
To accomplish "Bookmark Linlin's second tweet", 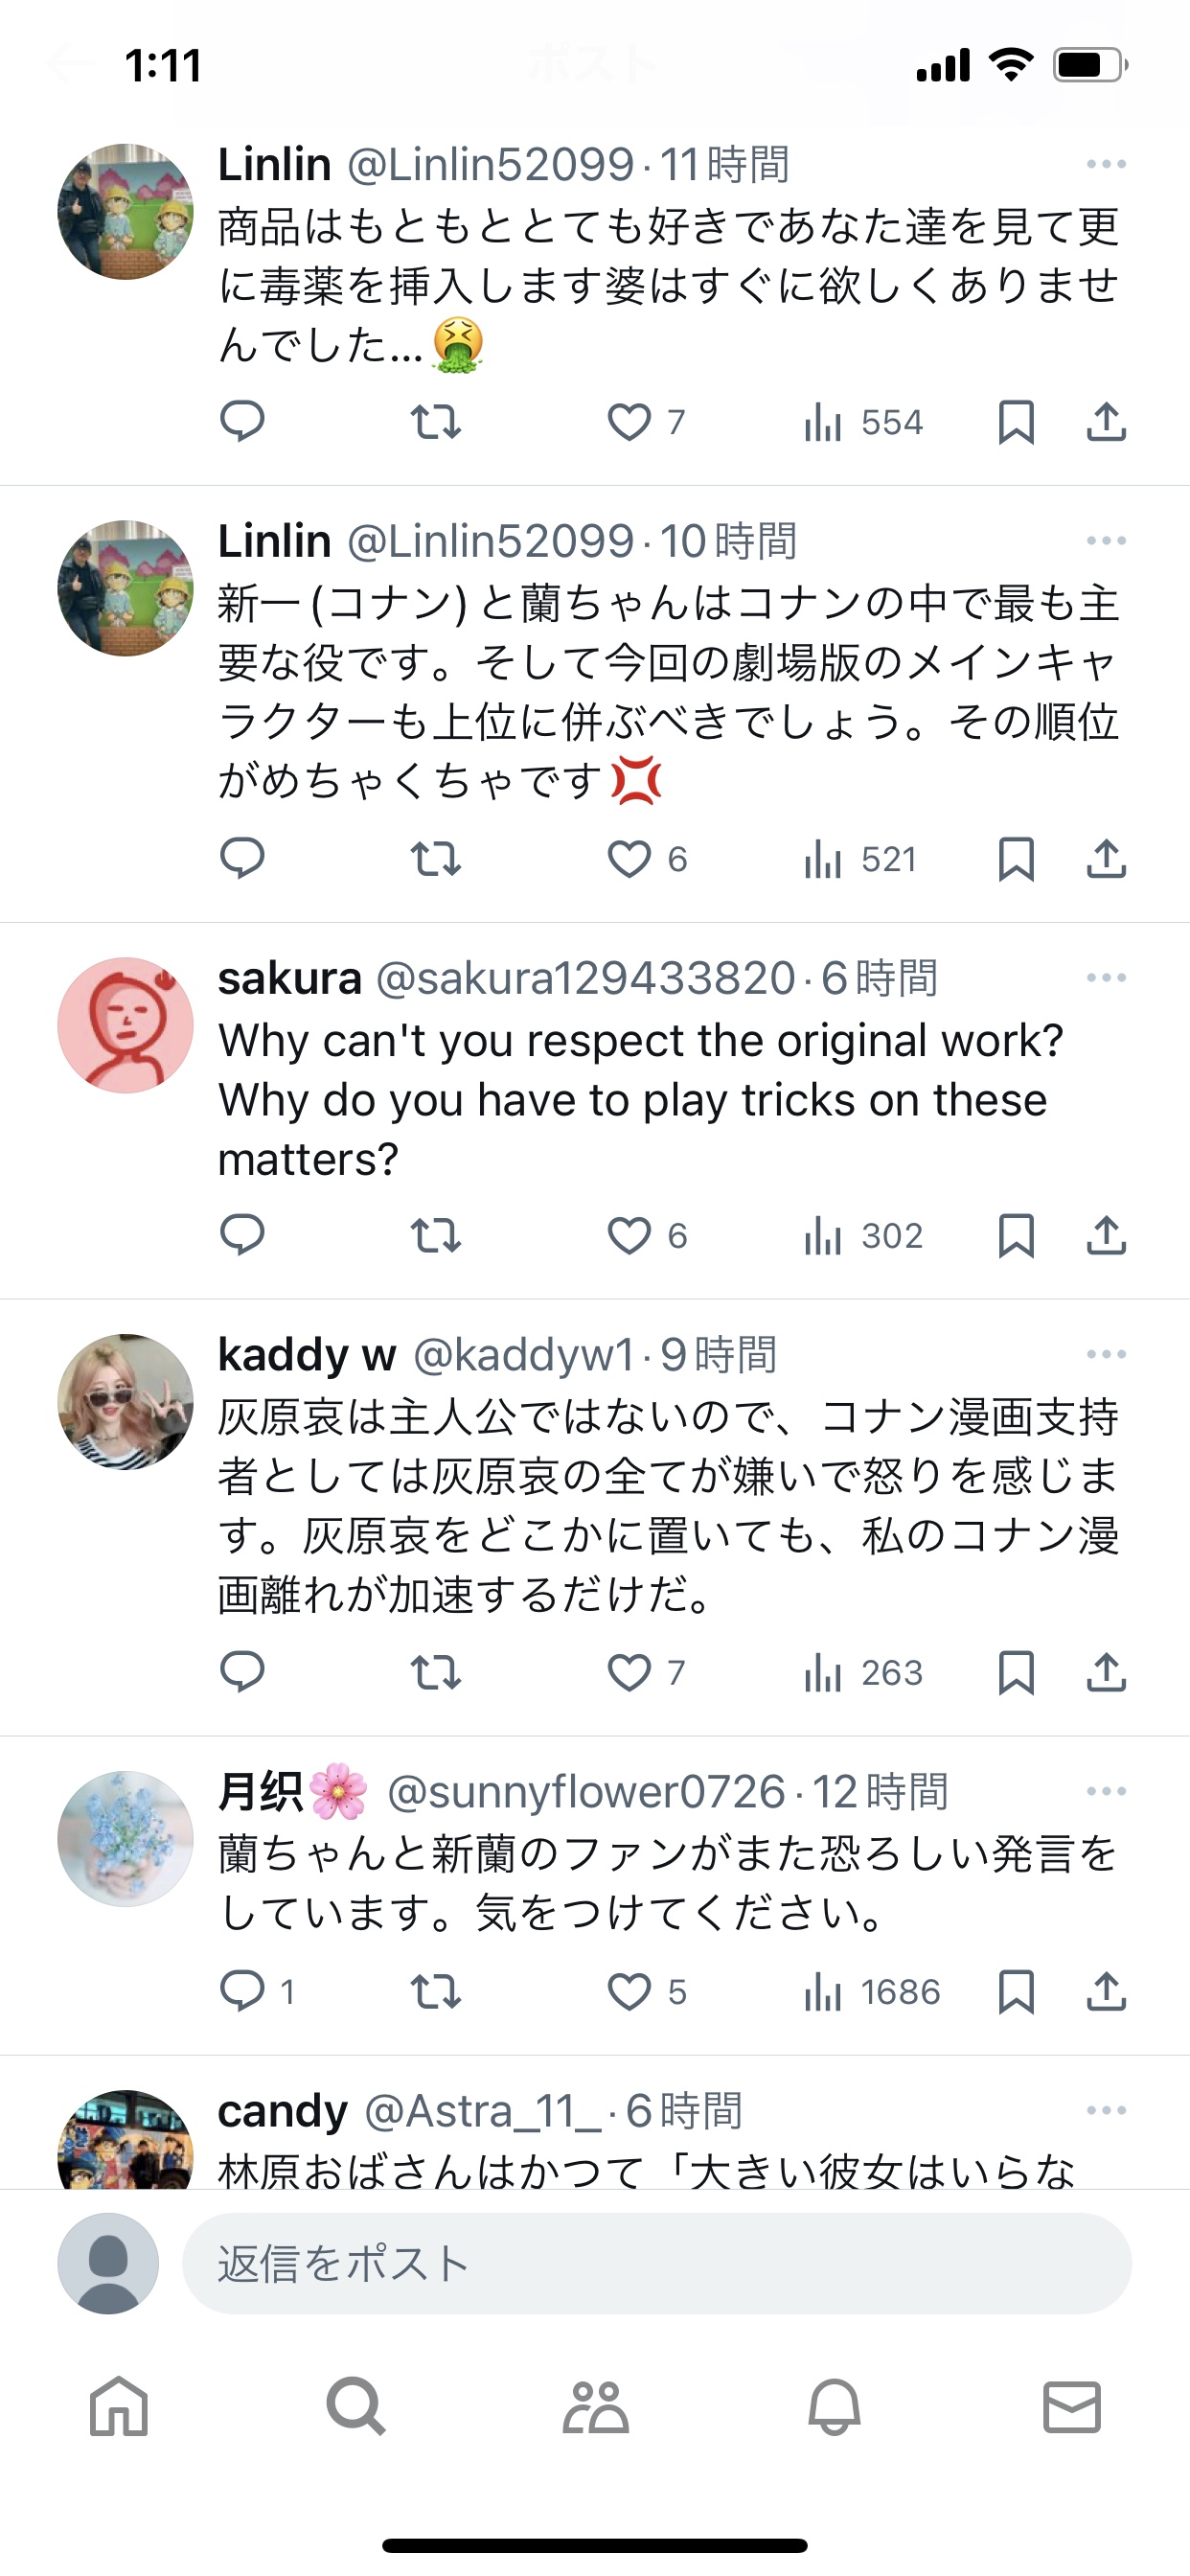I will [x=1016, y=859].
